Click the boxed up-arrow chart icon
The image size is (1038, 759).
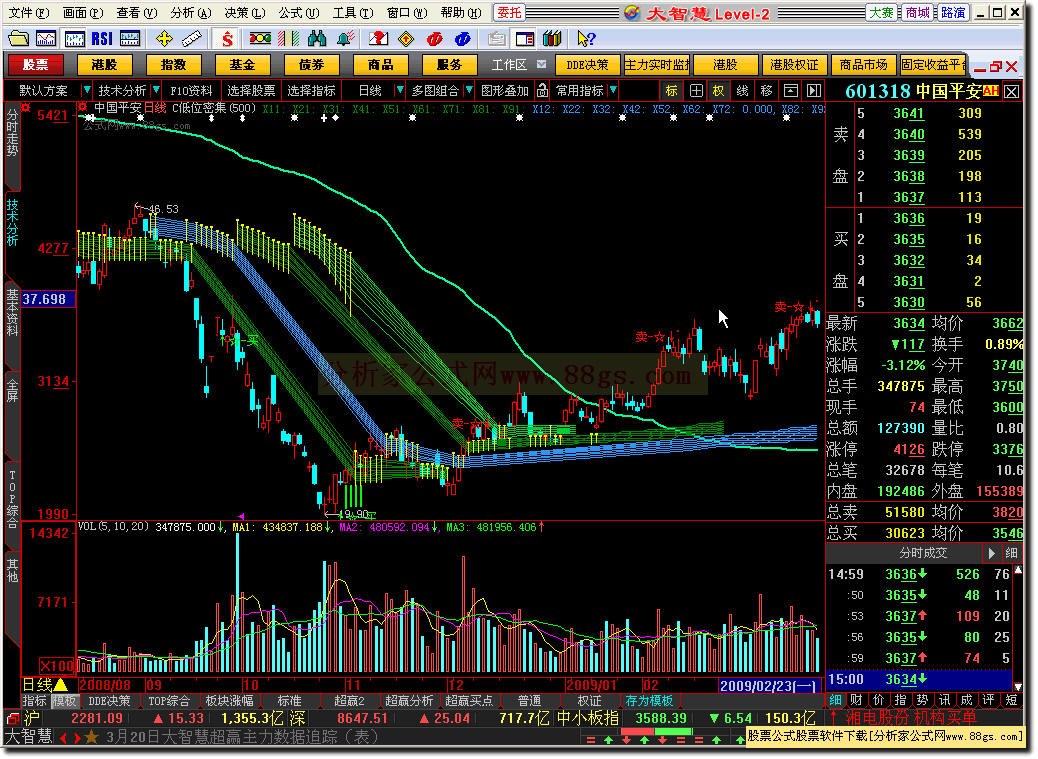tap(791, 91)
